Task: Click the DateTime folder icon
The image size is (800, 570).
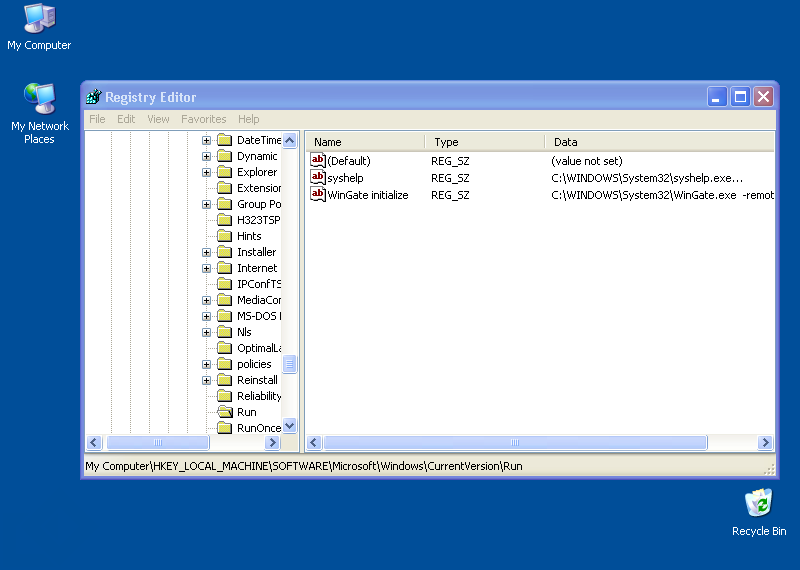Action: 224,140
